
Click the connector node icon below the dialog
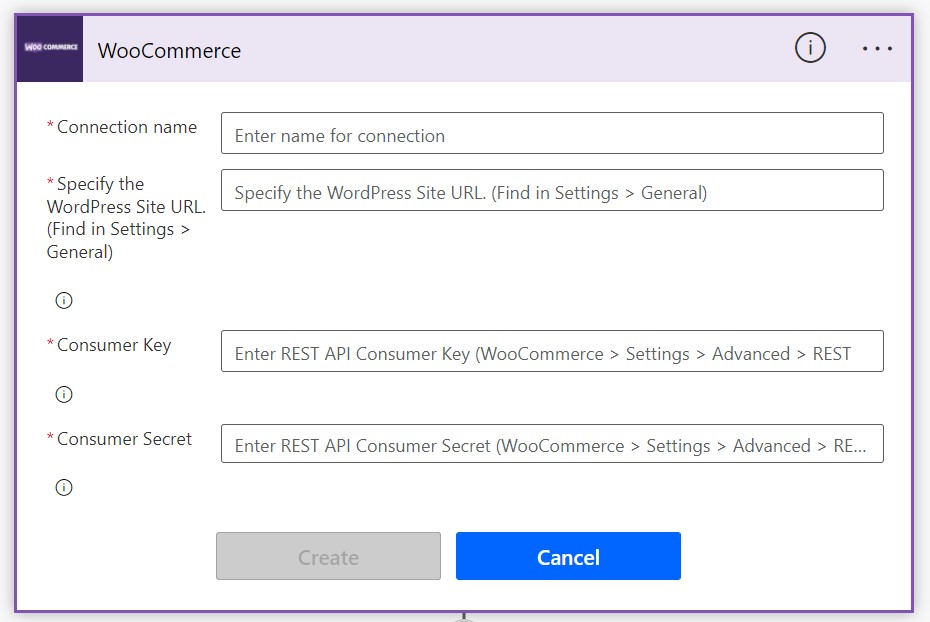(x=462, y=616)
